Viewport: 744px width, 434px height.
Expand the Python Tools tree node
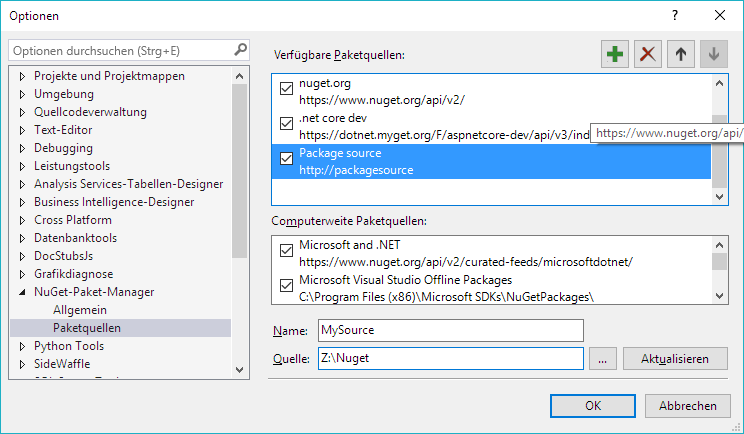(x=22, y=346)
